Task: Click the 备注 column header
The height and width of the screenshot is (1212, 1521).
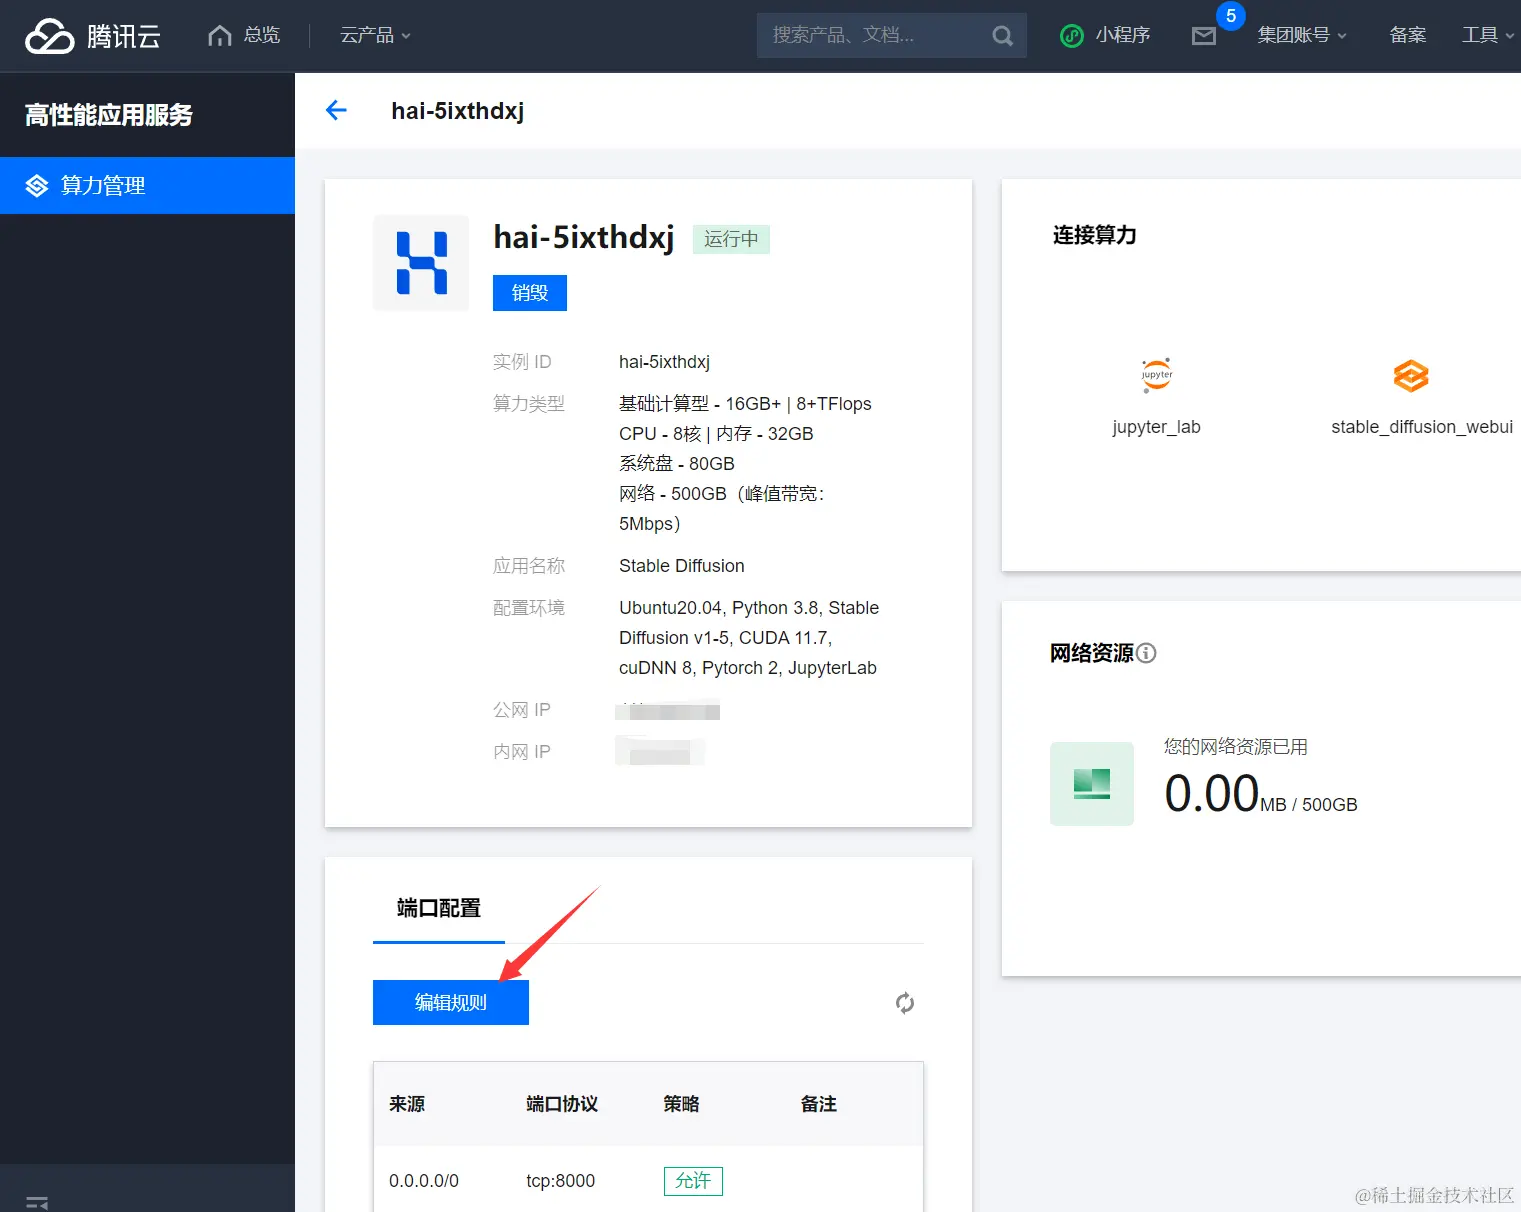Action: [x=819, y=1104]
